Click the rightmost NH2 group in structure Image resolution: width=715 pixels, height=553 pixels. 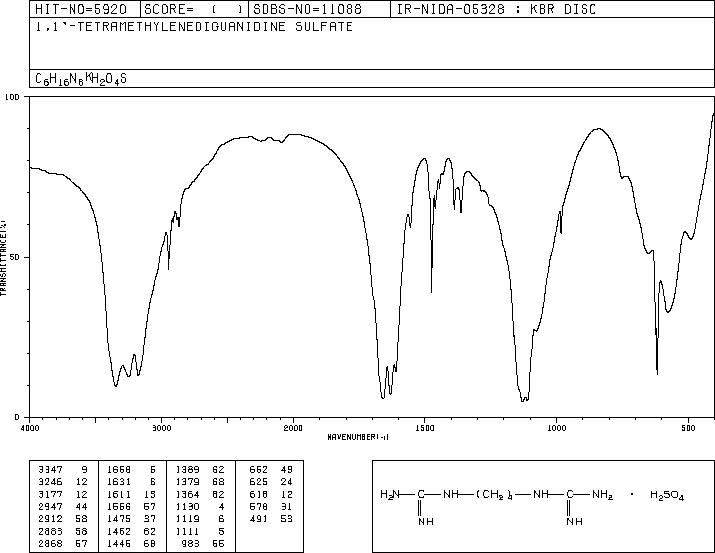(602, 495)
